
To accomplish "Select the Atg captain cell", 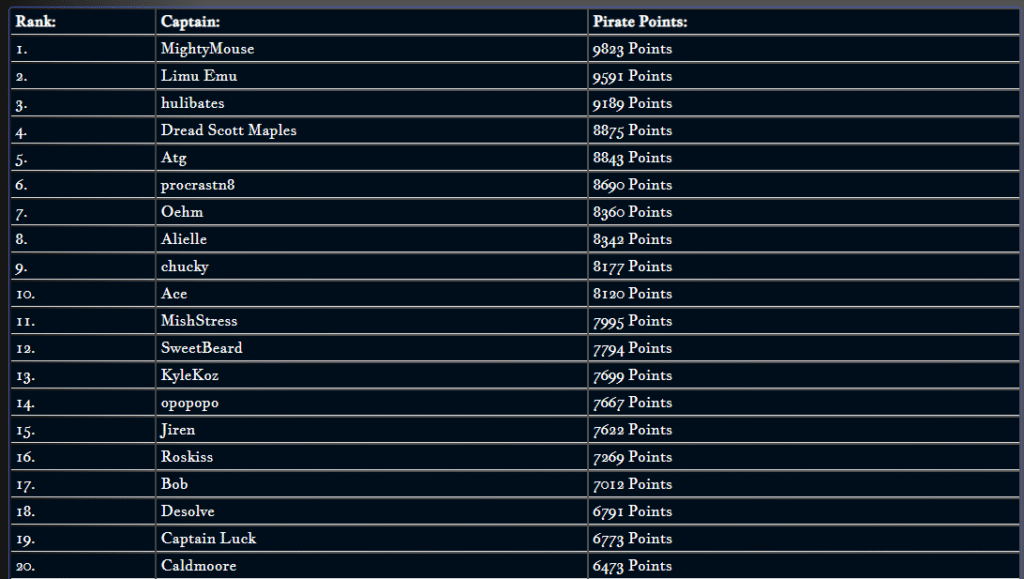I will (x=173, y=158).
